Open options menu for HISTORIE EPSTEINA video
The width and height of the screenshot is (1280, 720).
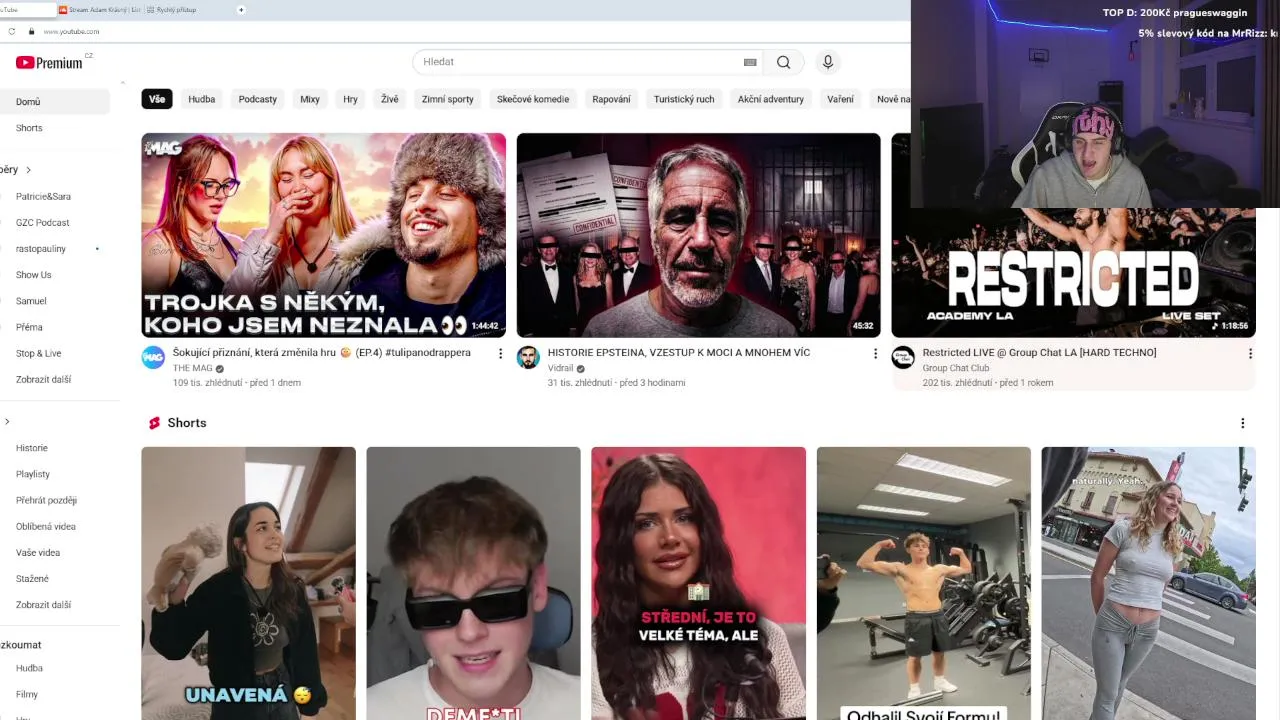[875, 353]
